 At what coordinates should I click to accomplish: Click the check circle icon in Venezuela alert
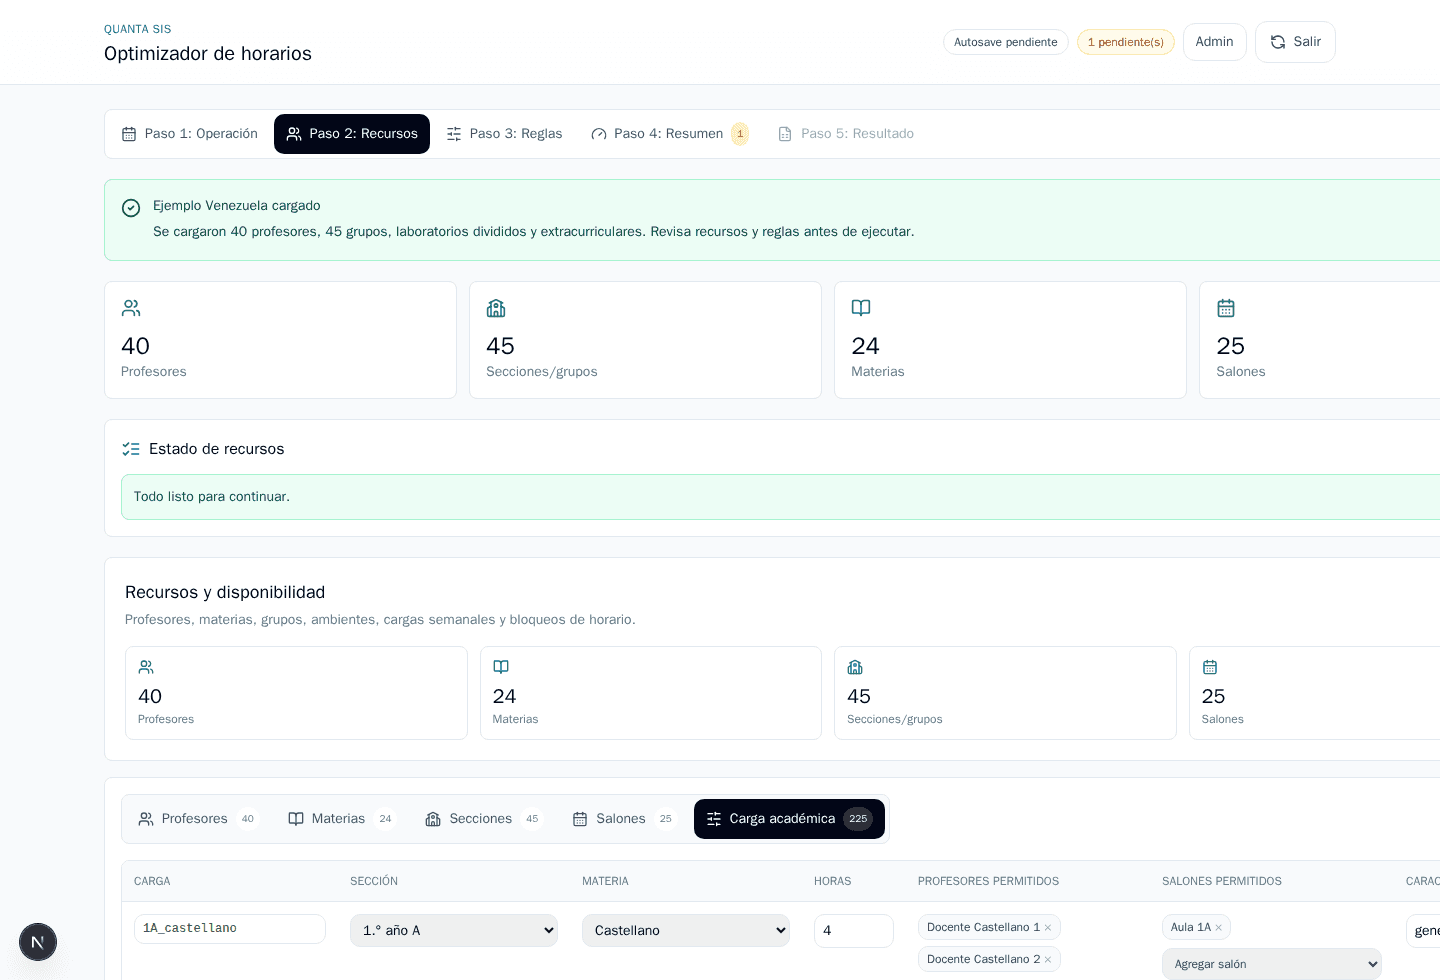point(131,208)
